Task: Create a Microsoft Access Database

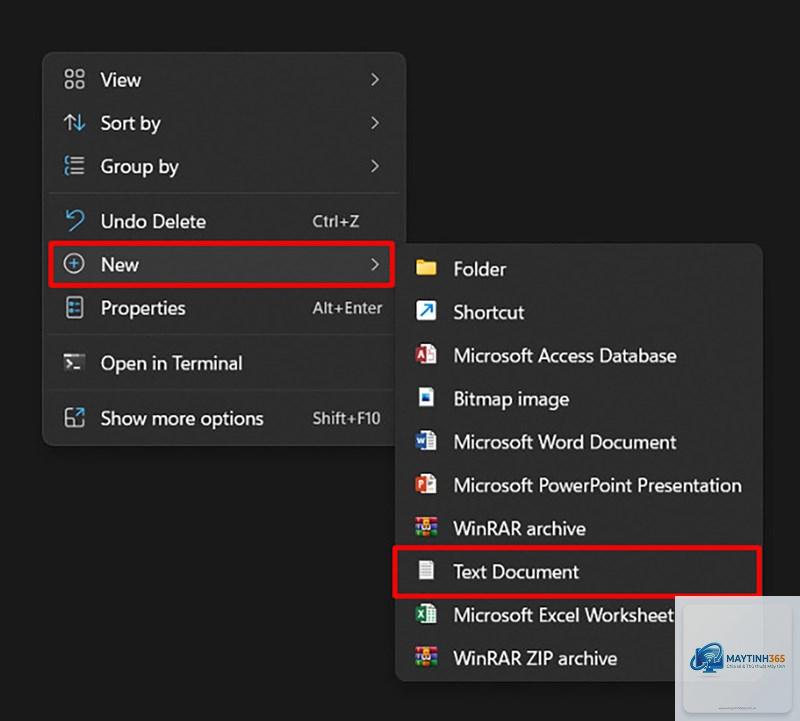Action: click(579, 355)
